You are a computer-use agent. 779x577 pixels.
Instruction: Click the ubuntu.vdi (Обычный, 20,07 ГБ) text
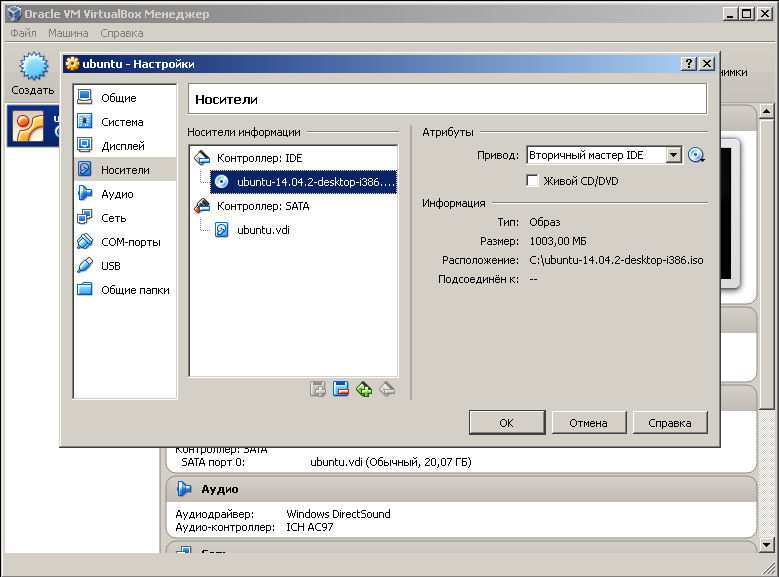click(x=390, y=462)
